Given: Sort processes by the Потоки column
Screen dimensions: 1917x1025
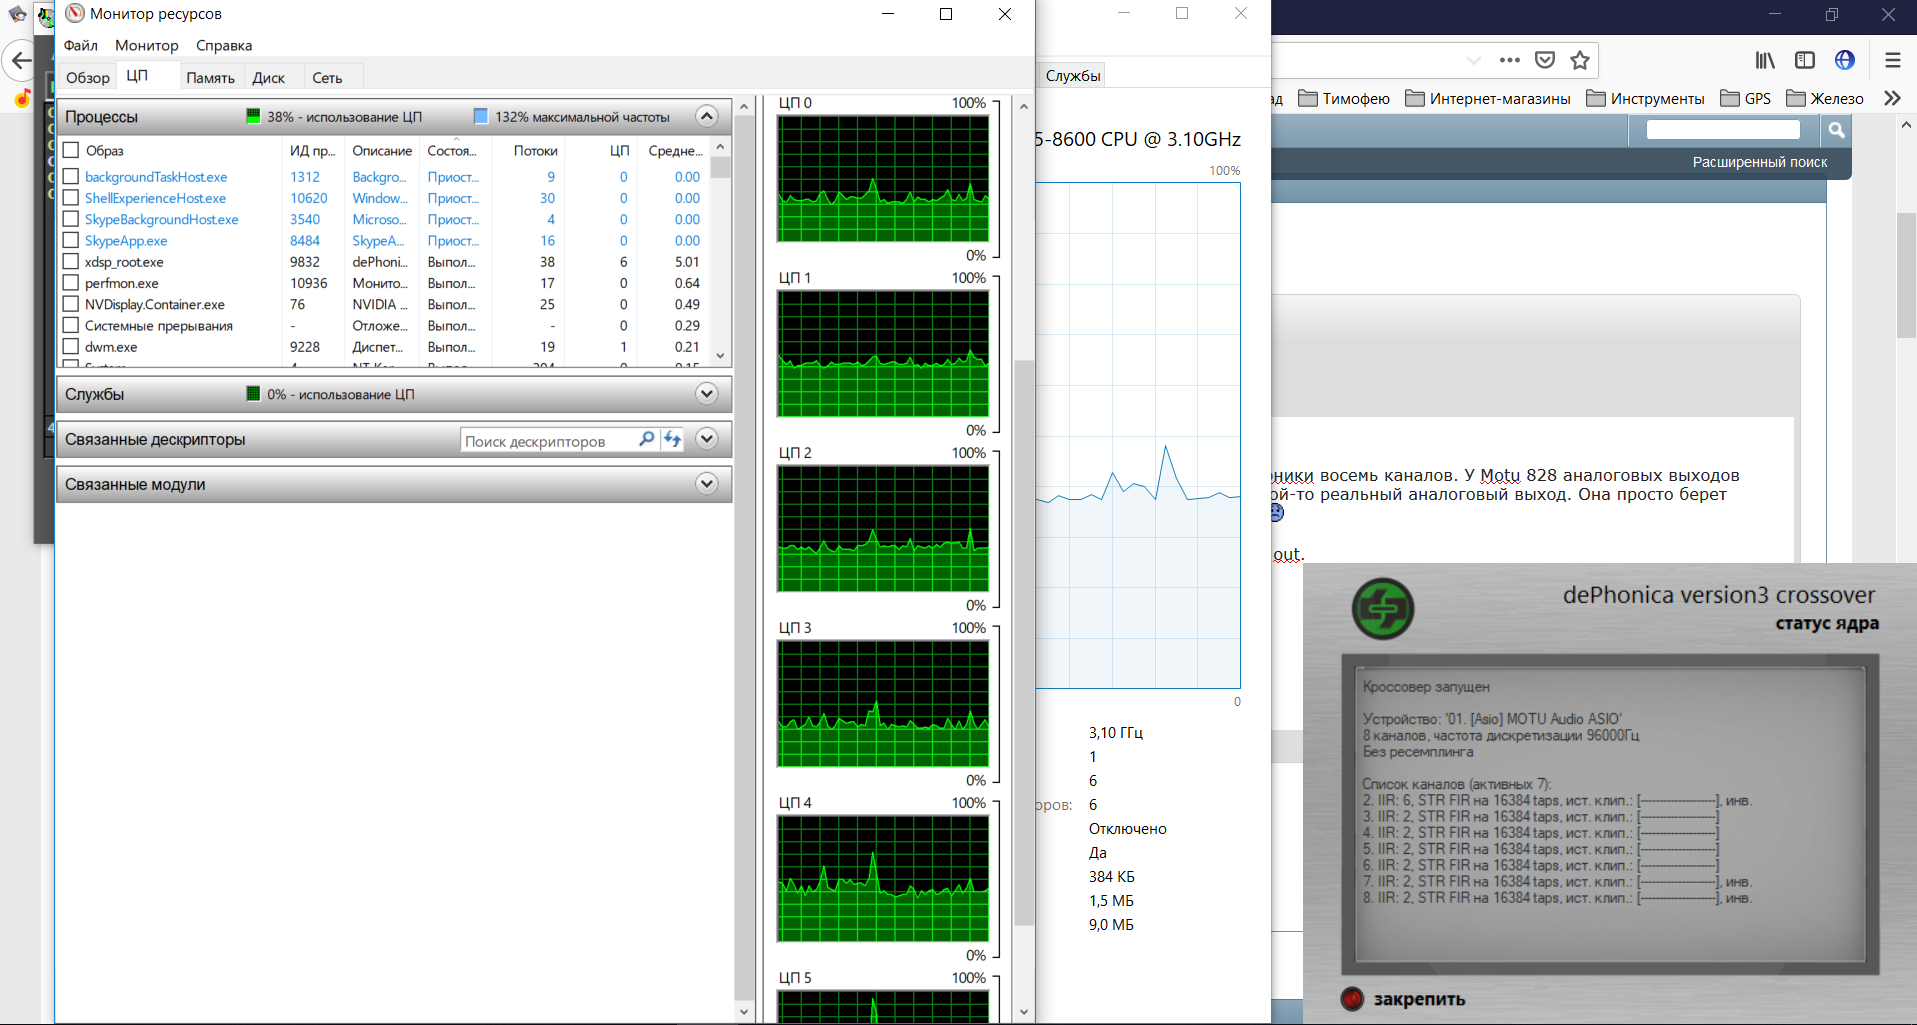Looking at the screenshot, I should pos(528,150).
